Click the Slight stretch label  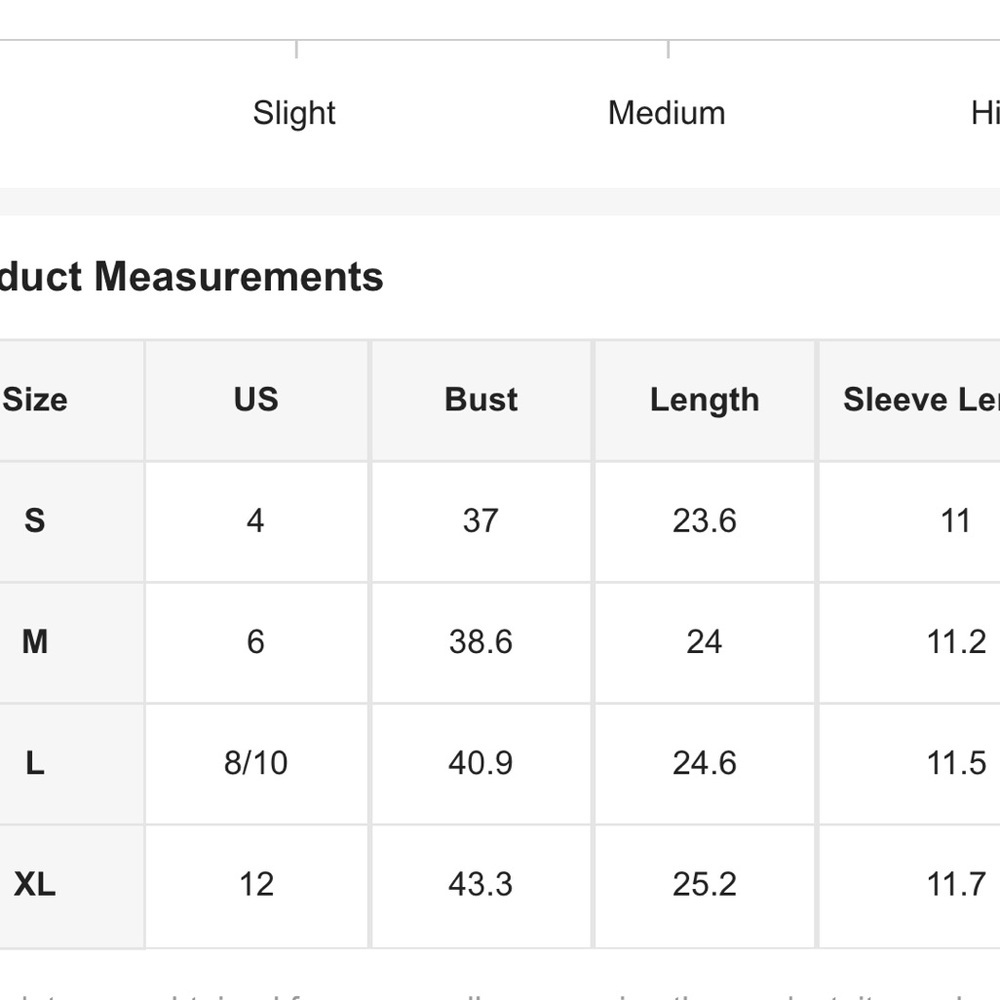[x=294, y=113]
